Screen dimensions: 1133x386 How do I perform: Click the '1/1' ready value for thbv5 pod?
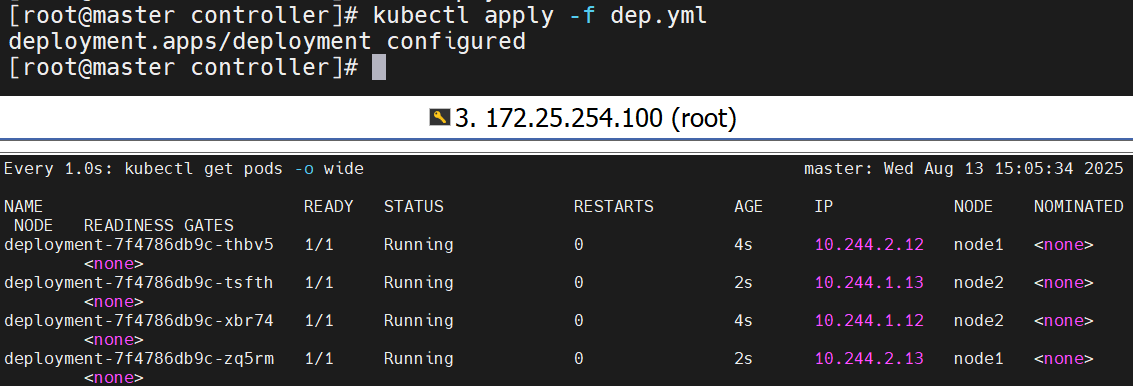tap(319, 244)
